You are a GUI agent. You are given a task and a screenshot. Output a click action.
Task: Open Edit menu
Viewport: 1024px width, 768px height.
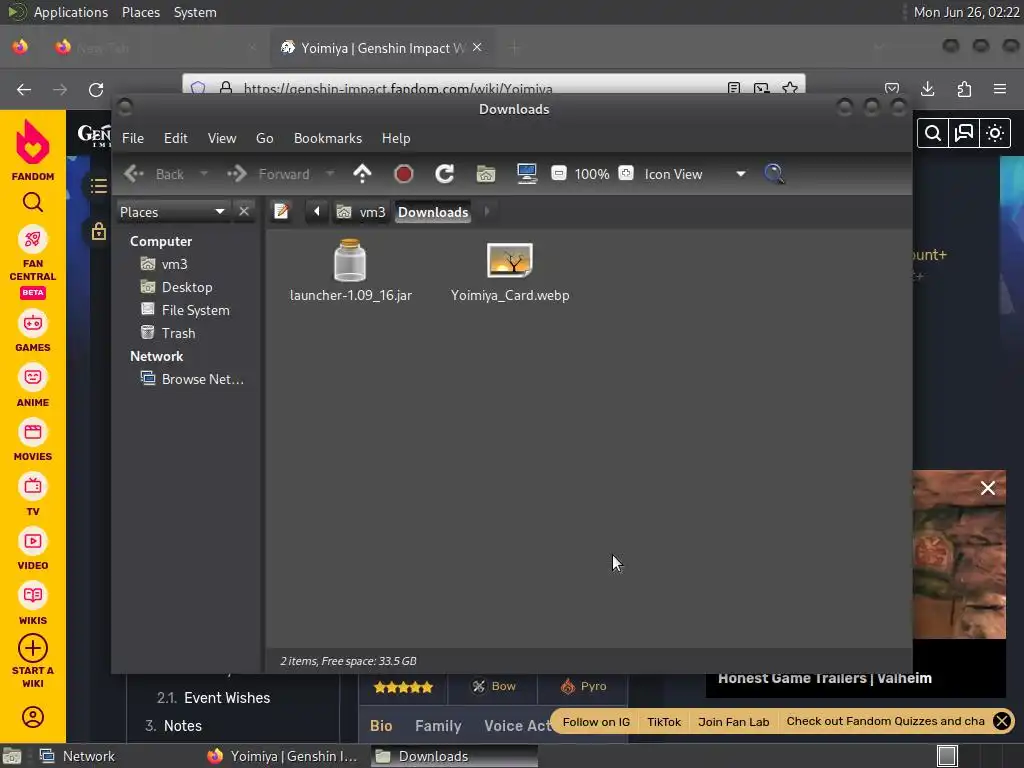176,138
